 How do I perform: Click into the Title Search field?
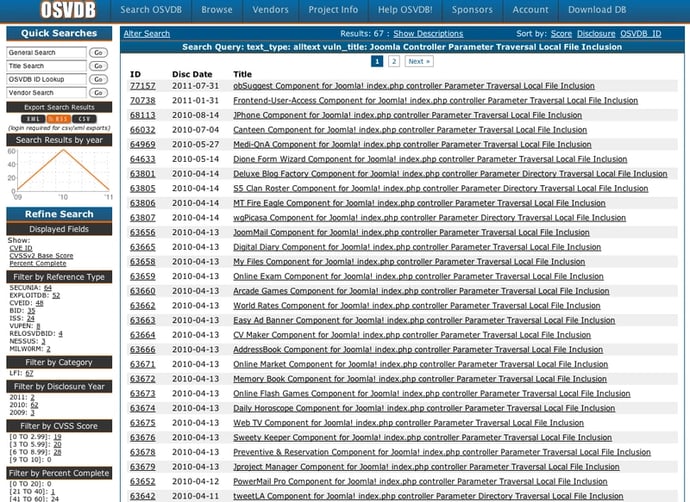[47, 65]
